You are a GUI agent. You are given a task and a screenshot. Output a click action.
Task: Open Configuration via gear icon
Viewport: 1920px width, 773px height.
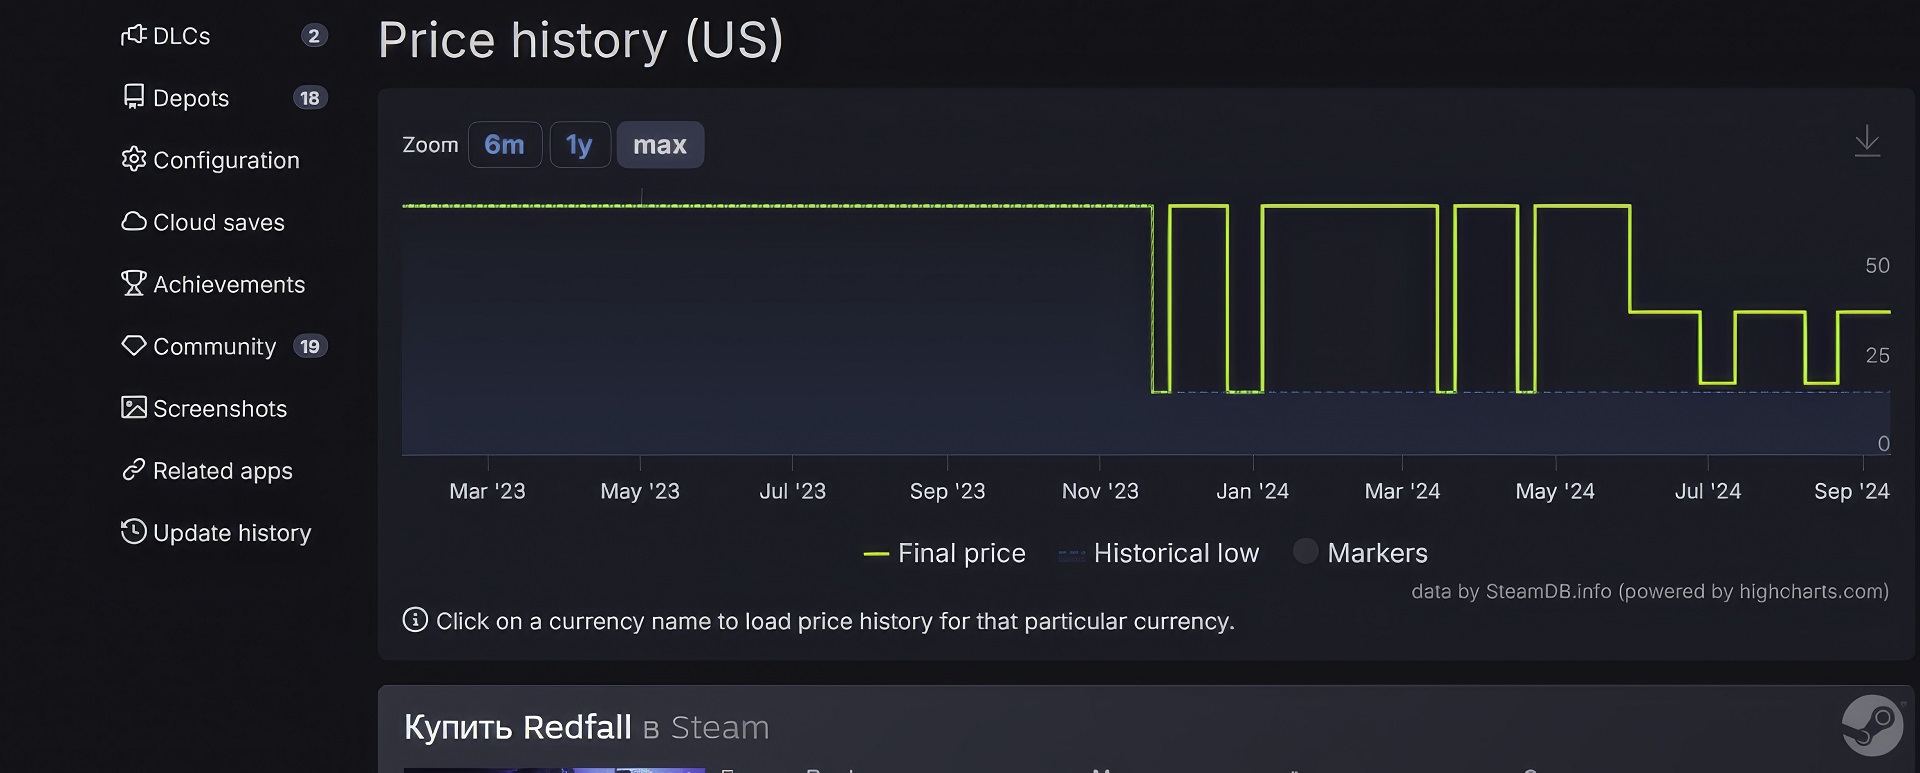(134, 159)
